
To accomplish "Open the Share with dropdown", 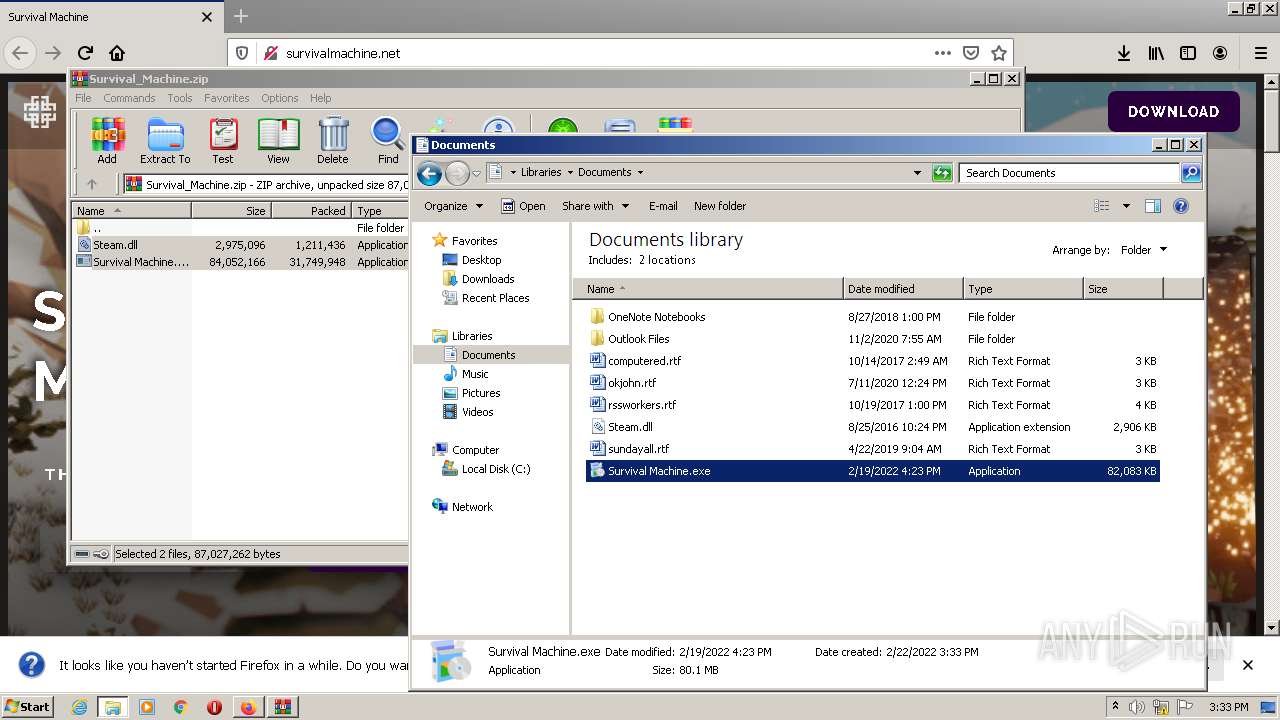I will point(596,206).
